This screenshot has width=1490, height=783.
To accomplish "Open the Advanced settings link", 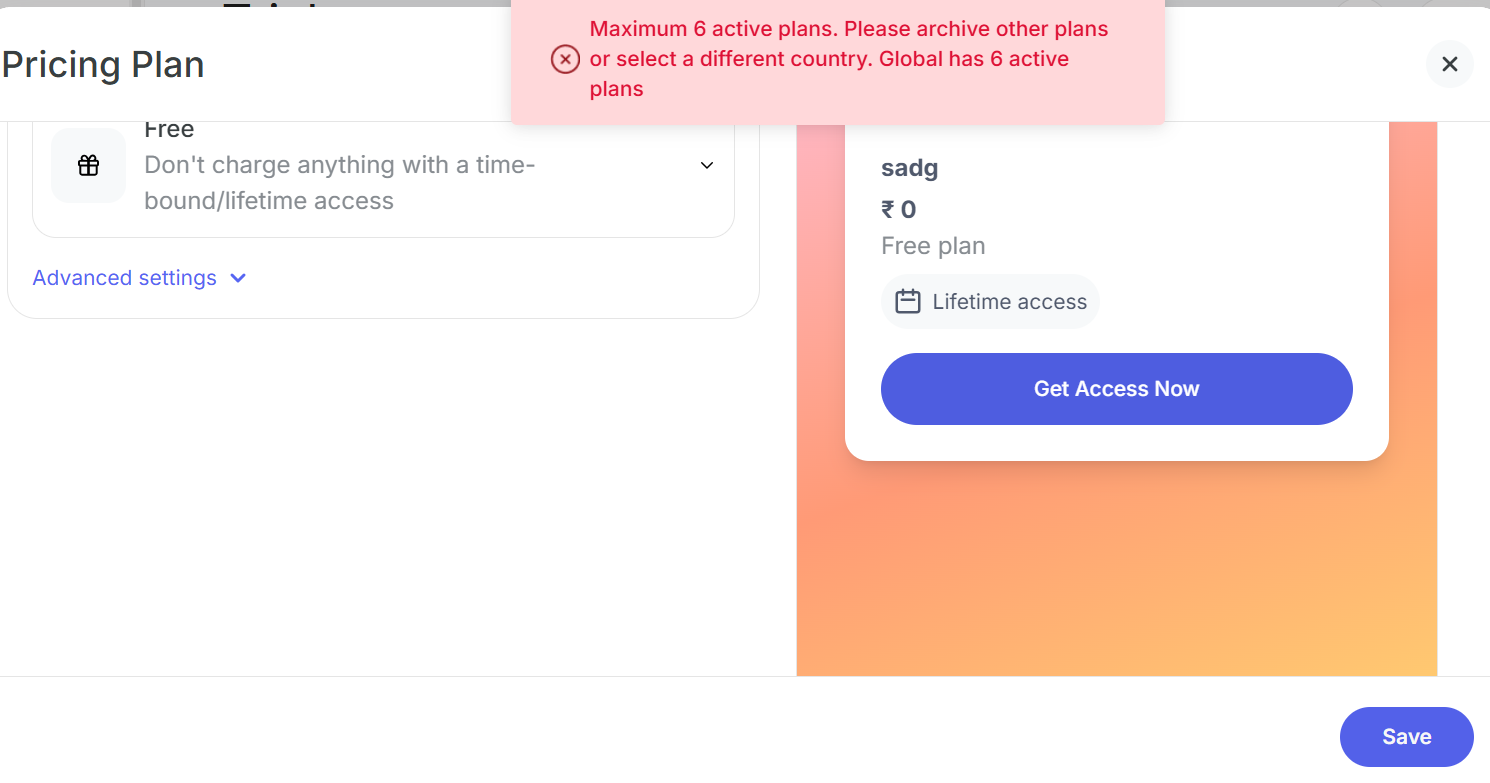I will 124,278.
